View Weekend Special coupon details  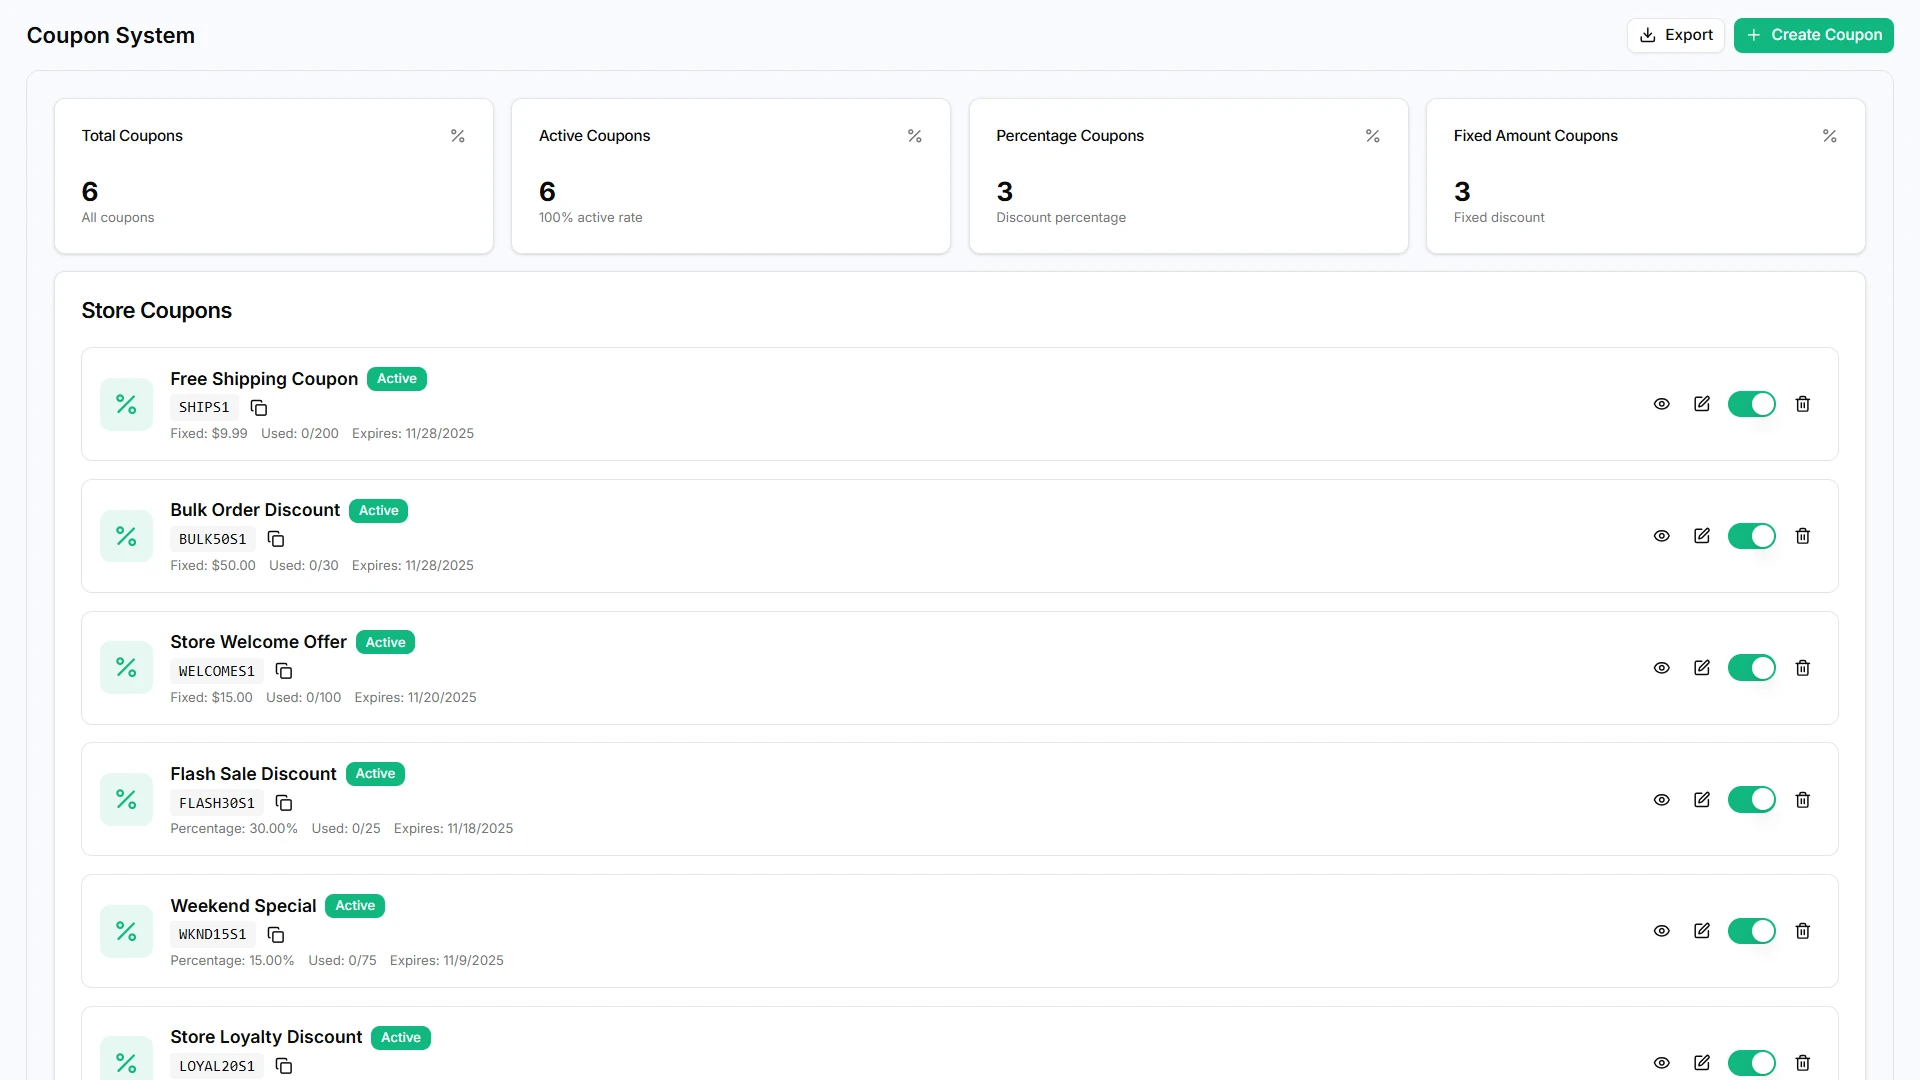[x=1662, y=931]
